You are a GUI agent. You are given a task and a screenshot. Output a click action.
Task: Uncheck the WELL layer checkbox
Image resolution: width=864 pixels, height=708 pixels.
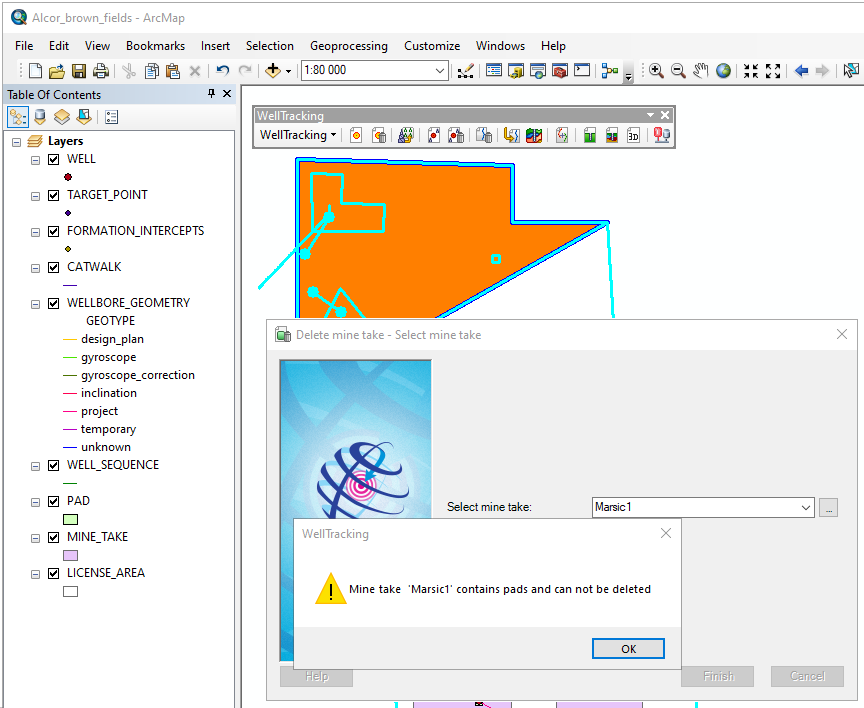tap(53, 160)
